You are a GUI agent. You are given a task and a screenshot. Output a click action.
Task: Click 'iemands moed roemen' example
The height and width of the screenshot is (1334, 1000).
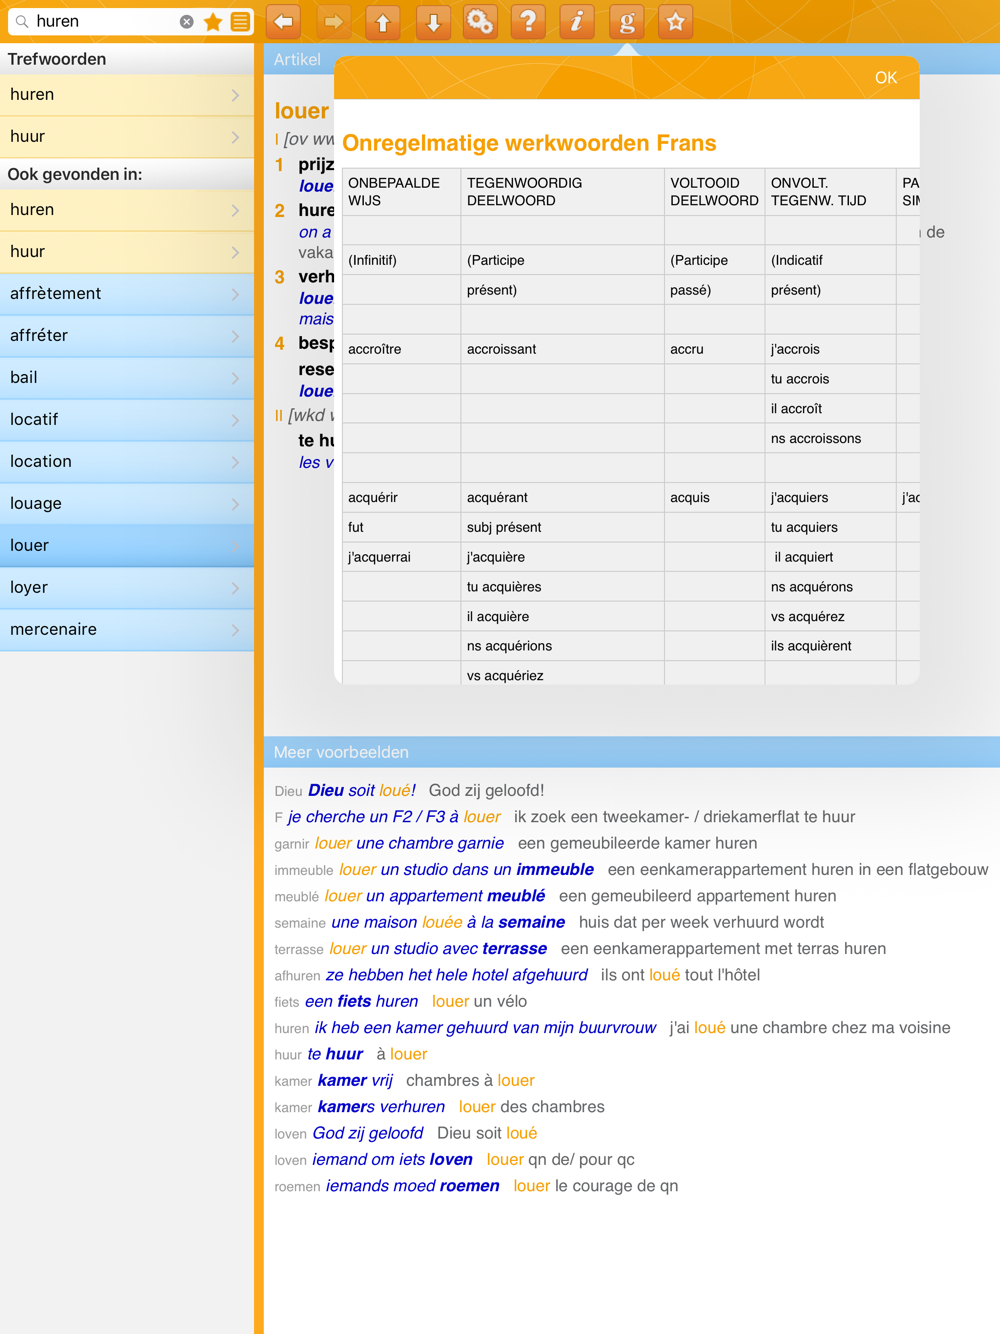tap(413, 1186)
